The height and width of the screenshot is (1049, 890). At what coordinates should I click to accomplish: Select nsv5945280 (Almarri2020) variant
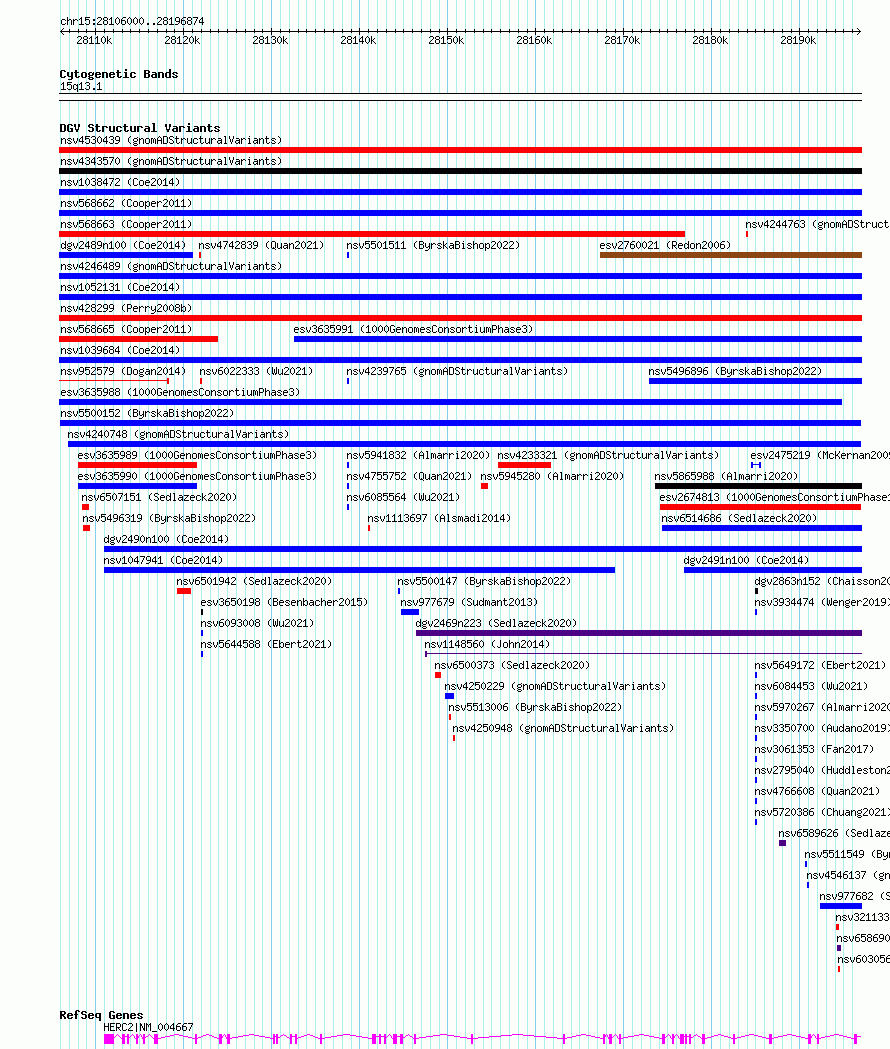coord(552,476)
